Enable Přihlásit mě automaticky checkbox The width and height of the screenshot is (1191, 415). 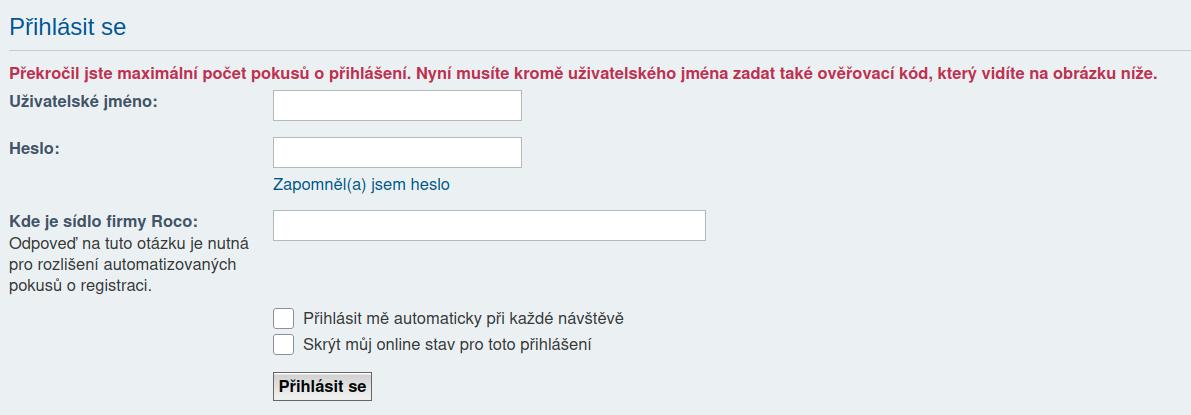tap(283, 319)
